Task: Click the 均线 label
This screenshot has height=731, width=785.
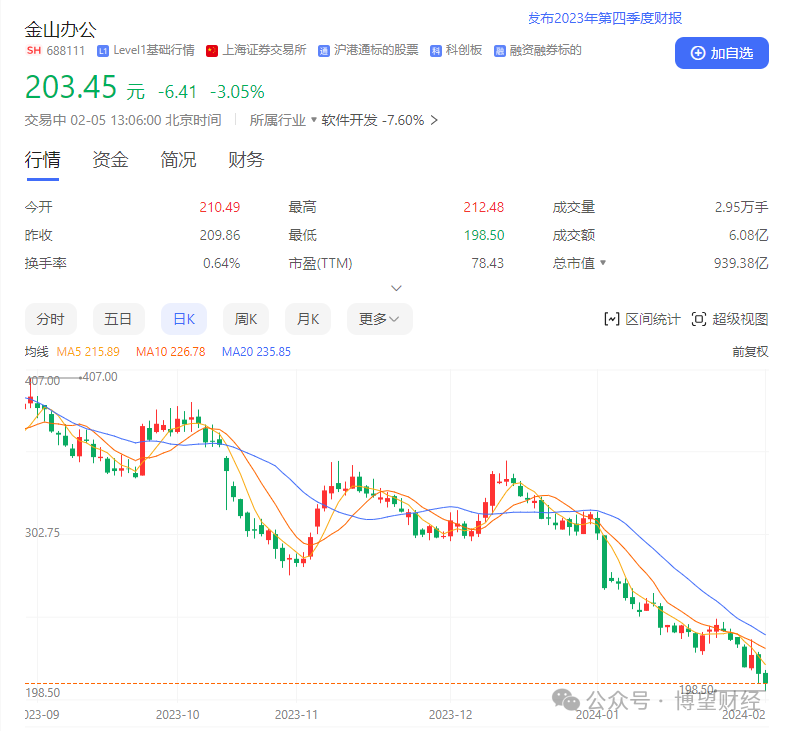Action: point(37,352)
